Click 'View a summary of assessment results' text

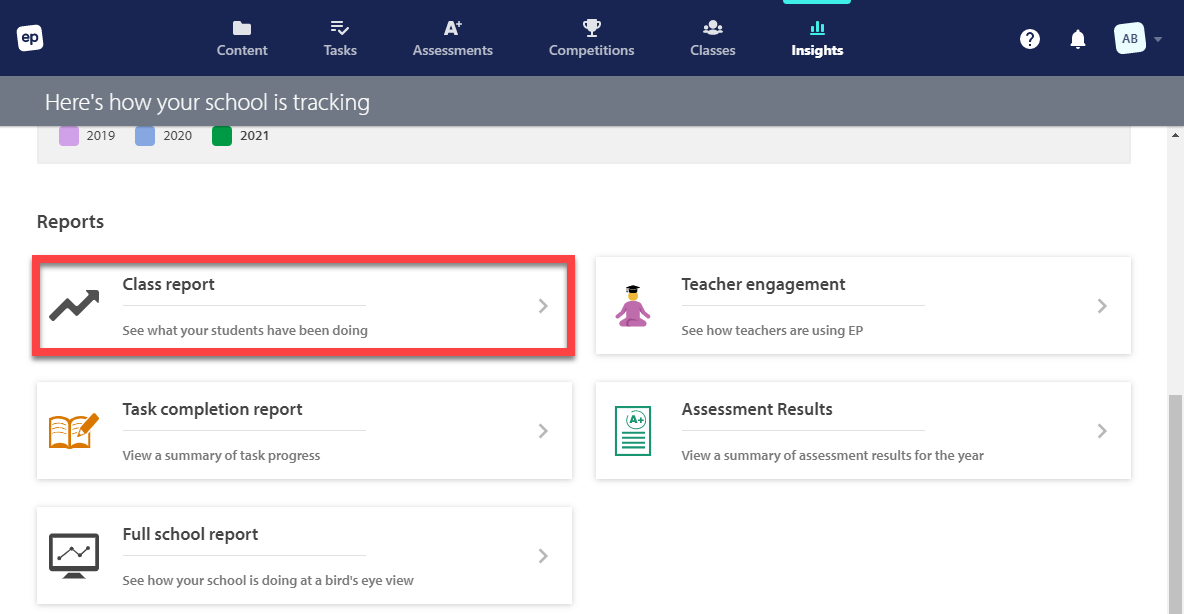coord(832,455)
